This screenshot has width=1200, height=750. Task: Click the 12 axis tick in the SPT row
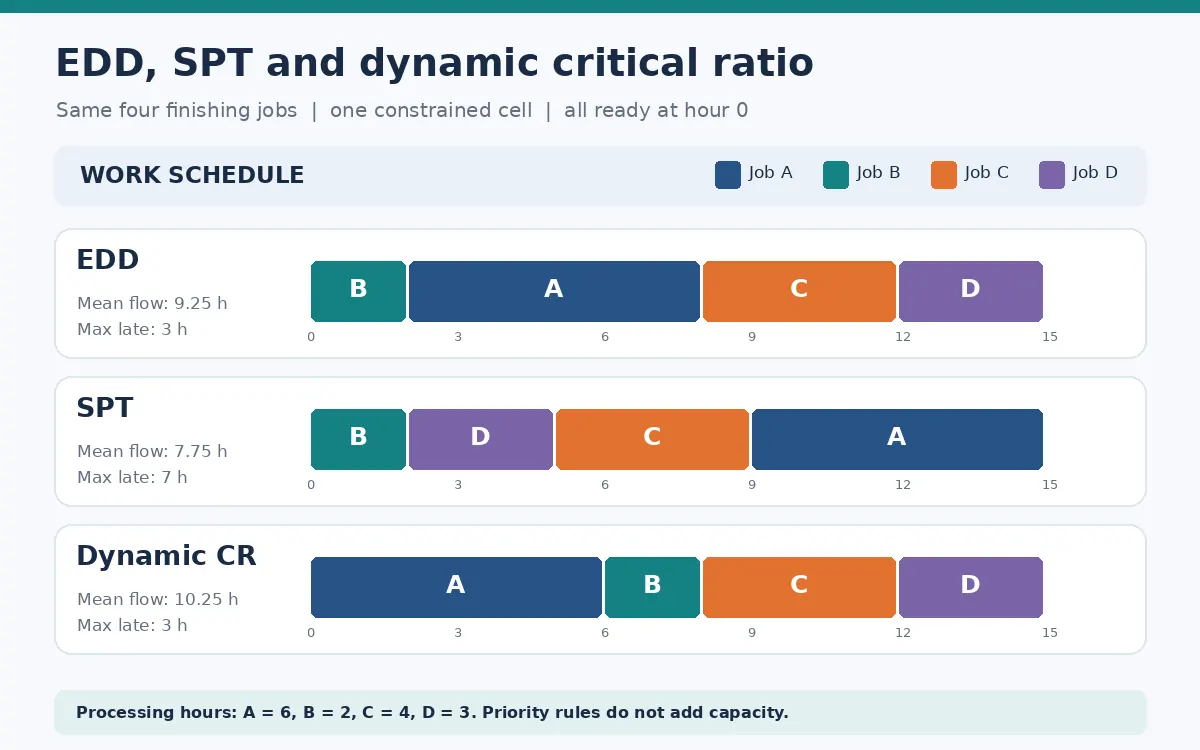tap(903, 485)
